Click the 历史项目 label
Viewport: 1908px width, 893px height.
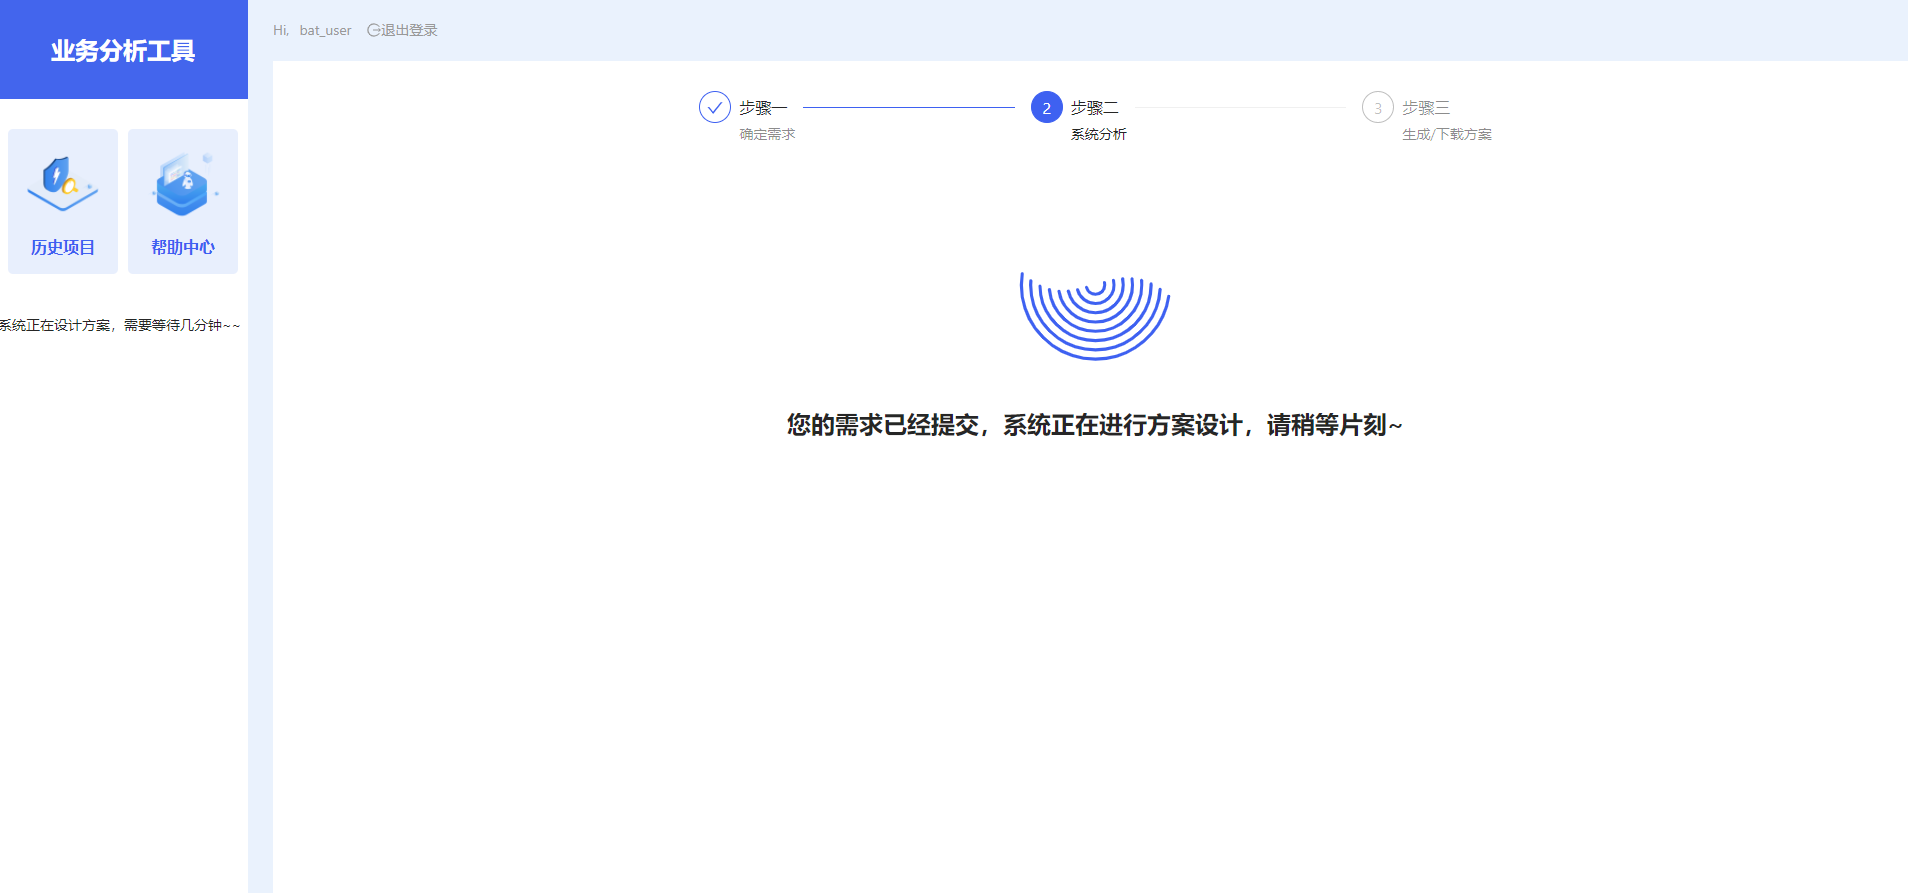[x=62, y=247]
